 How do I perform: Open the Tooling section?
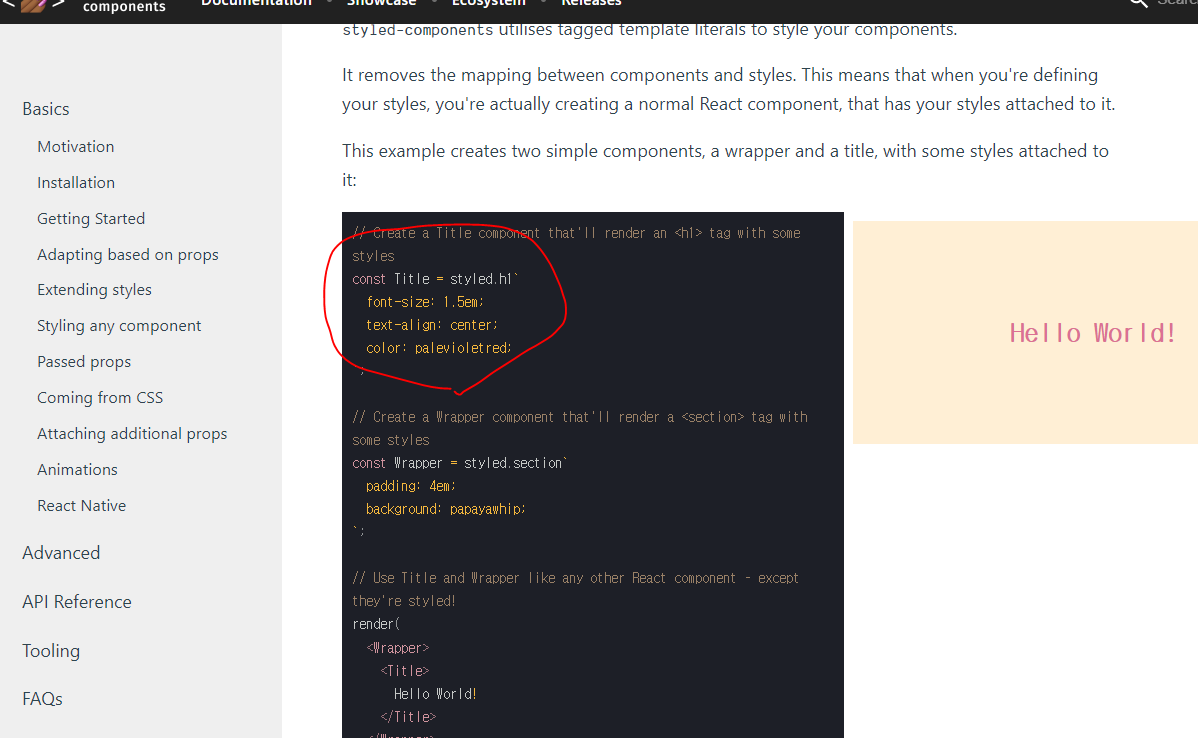pos(51,650)
